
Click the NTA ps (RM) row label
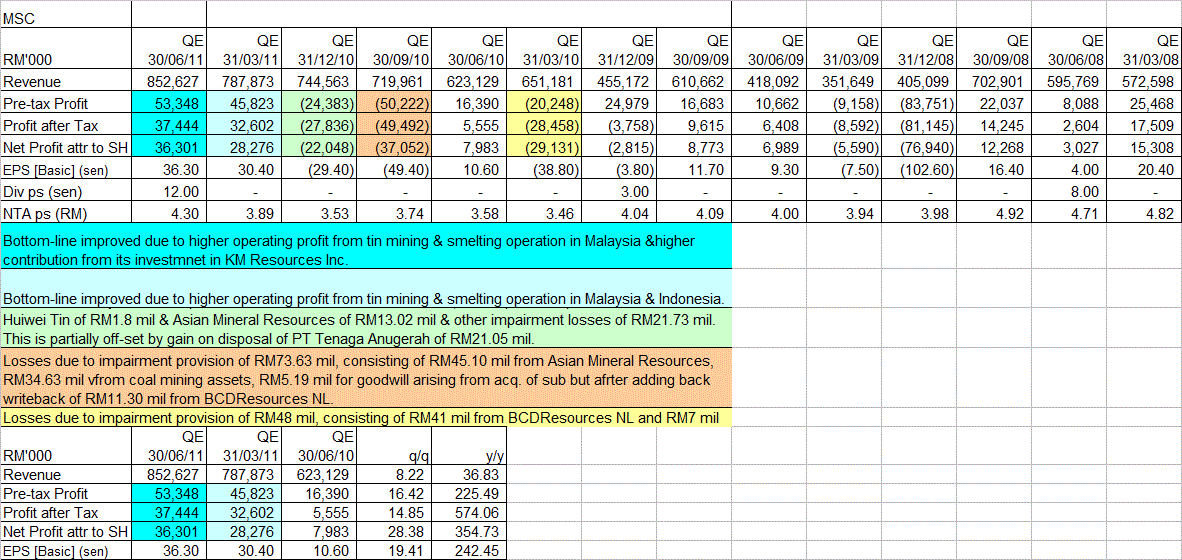[66, 213]
